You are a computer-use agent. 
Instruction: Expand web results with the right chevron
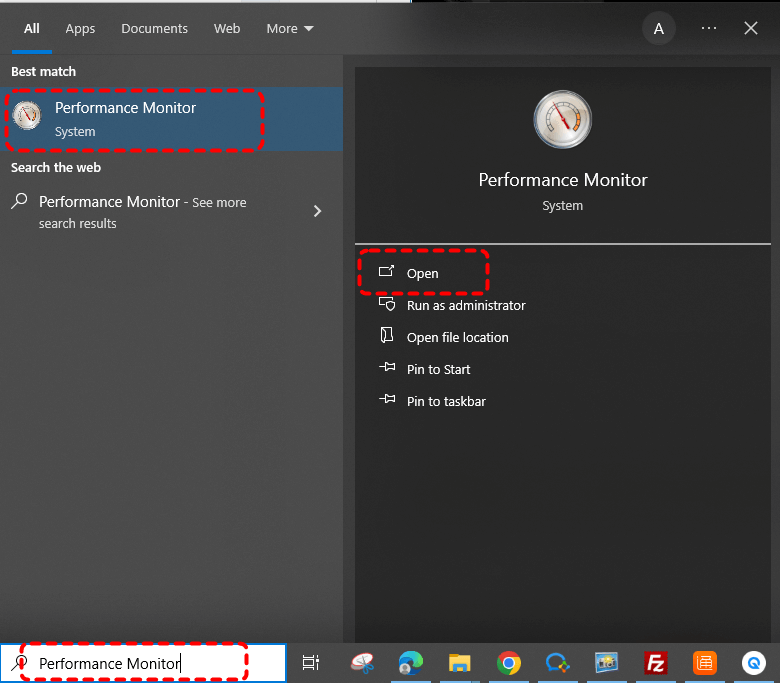pos(318,211)
